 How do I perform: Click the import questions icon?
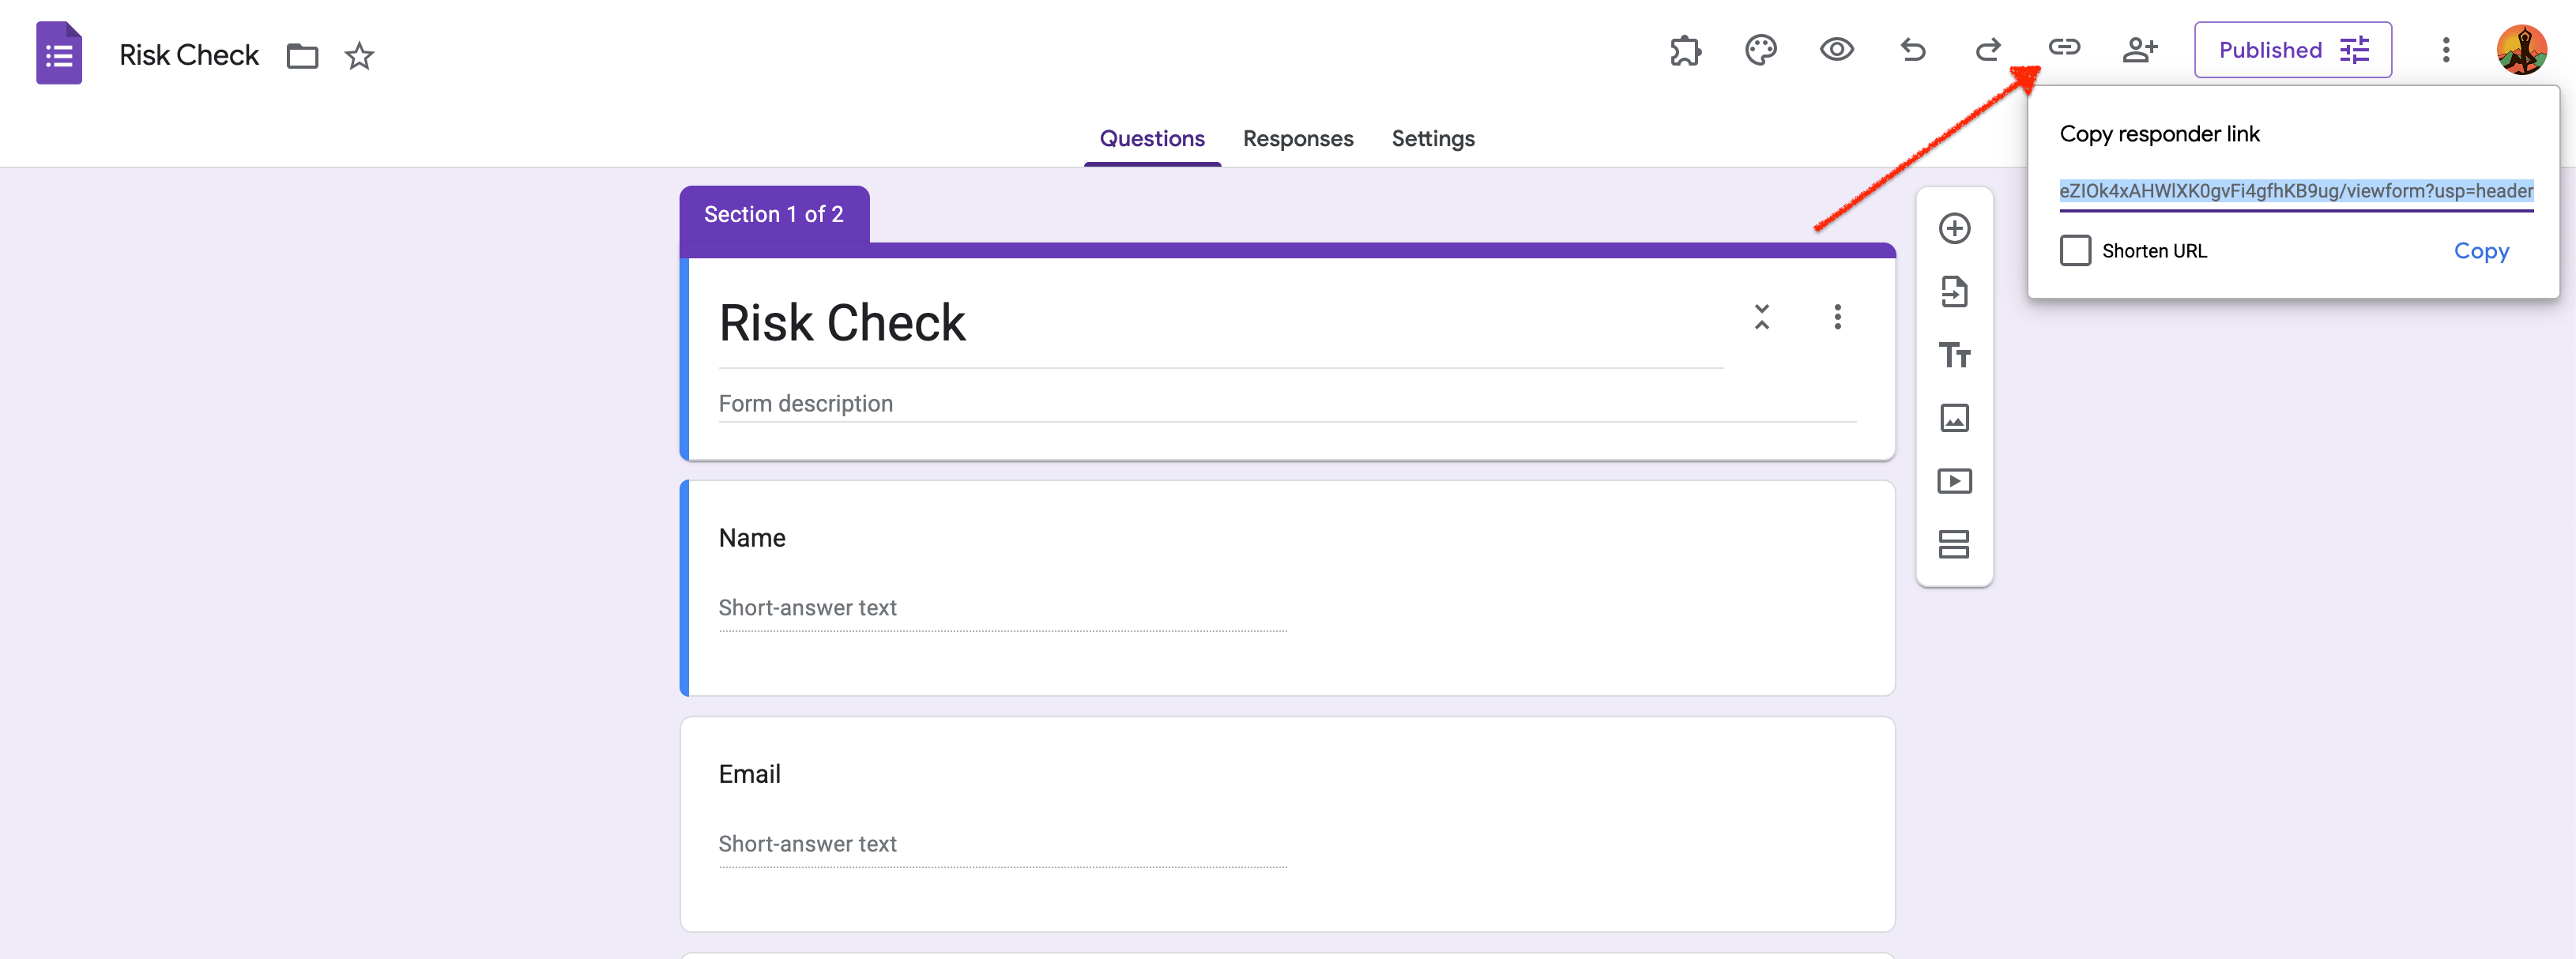[1954, 292]
